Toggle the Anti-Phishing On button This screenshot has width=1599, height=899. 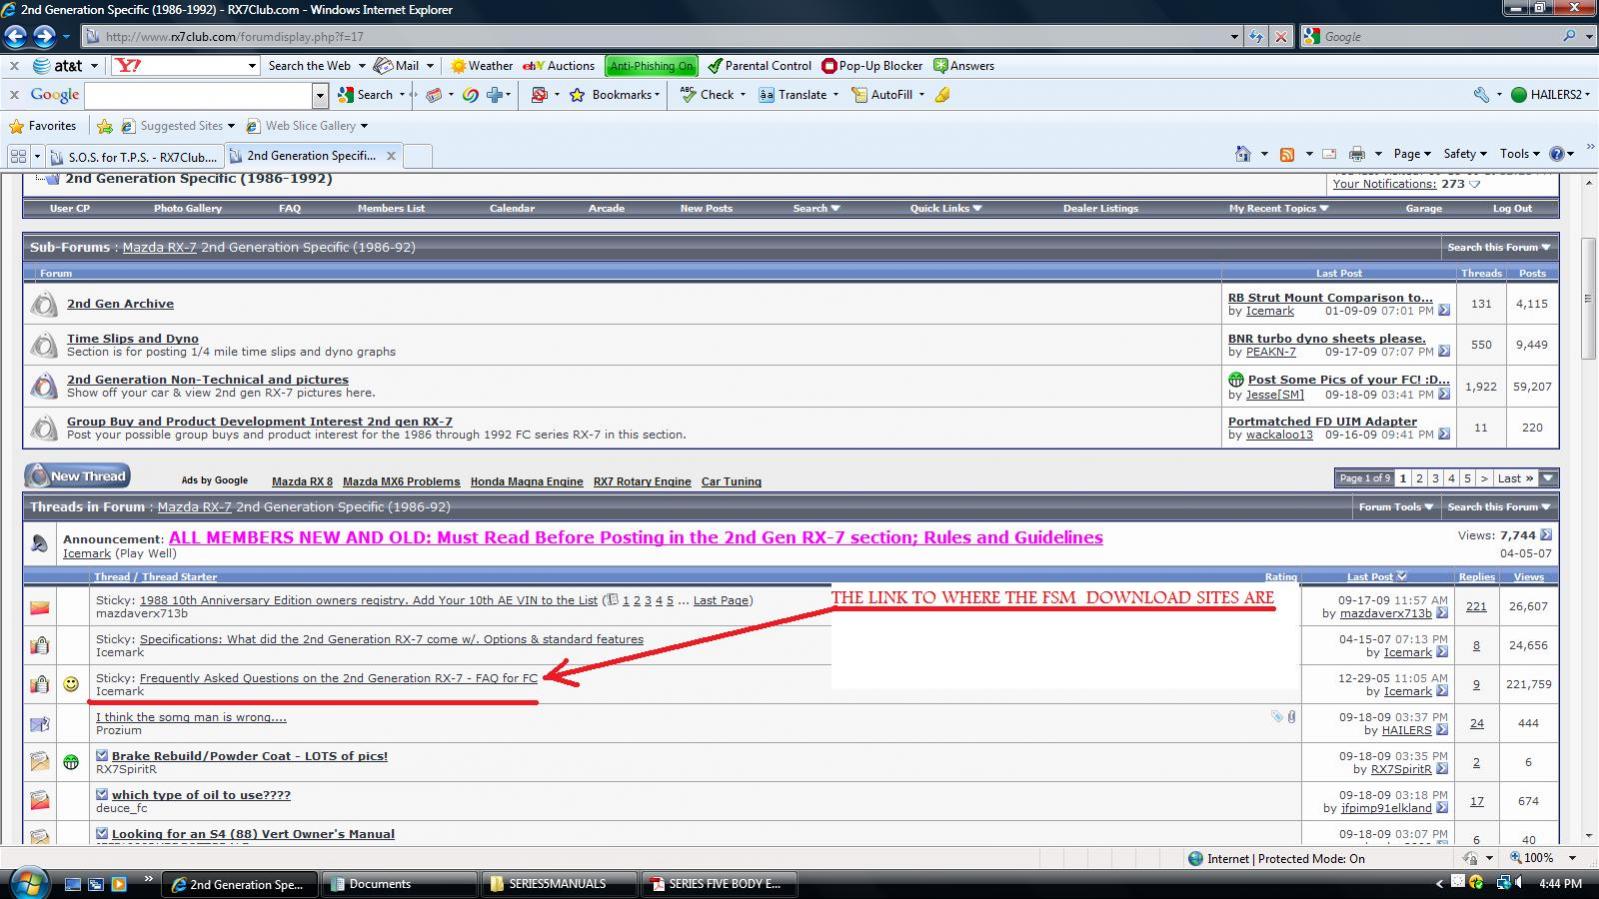(651, 66)
